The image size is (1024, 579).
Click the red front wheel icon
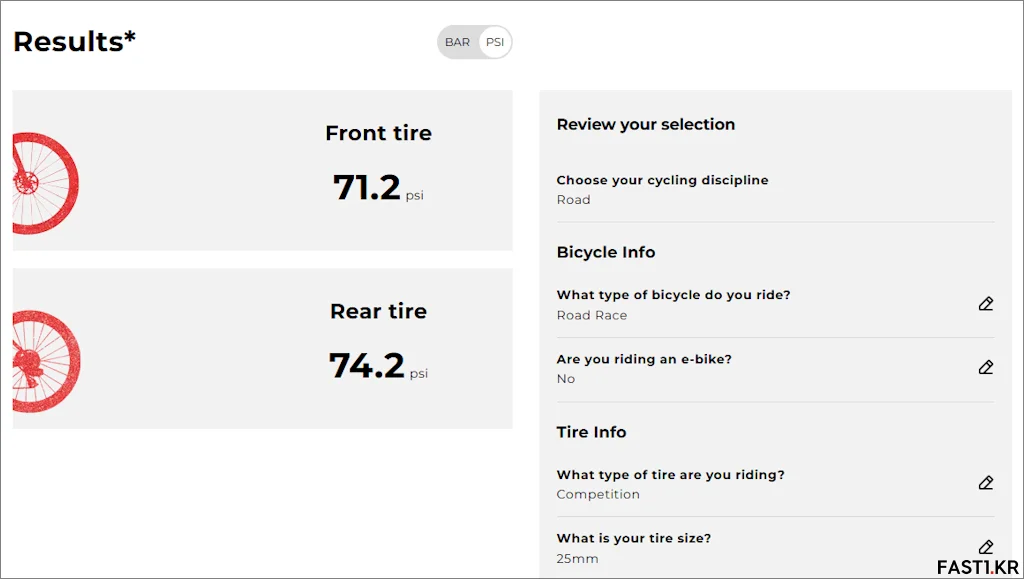pos(45,183)
